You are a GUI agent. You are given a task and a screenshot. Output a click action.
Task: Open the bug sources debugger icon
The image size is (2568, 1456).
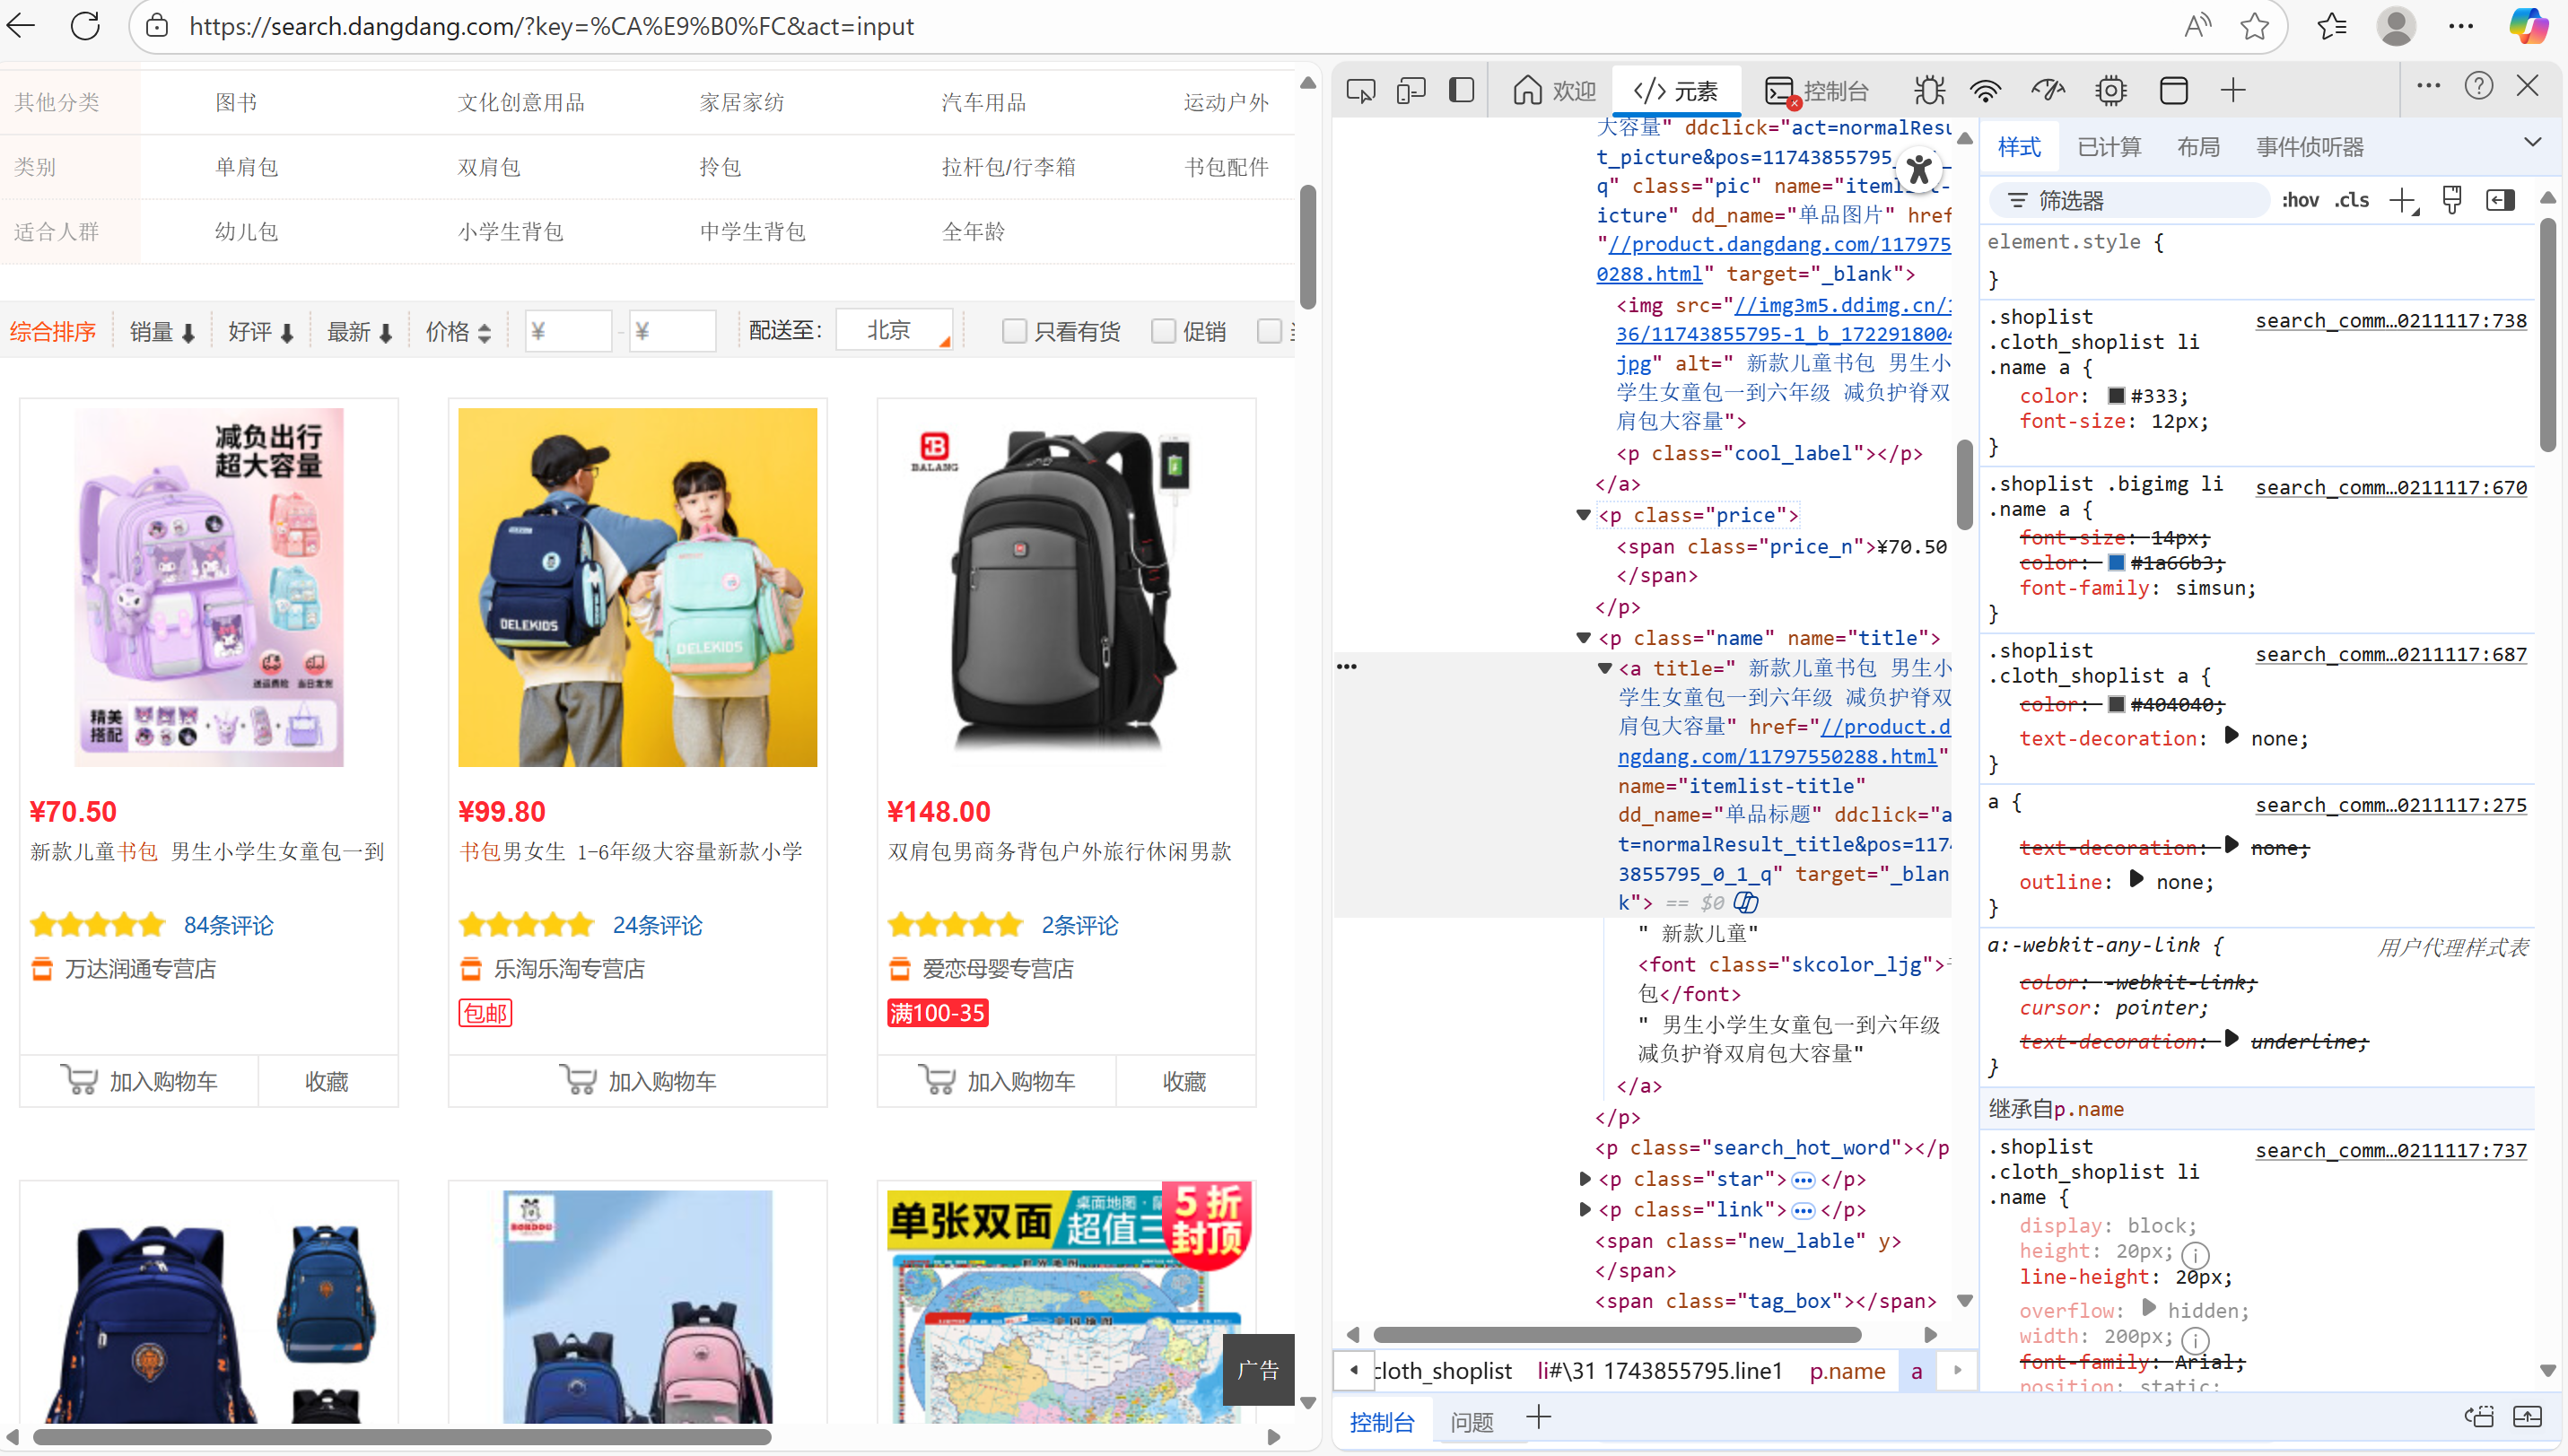pos(1929,91)
